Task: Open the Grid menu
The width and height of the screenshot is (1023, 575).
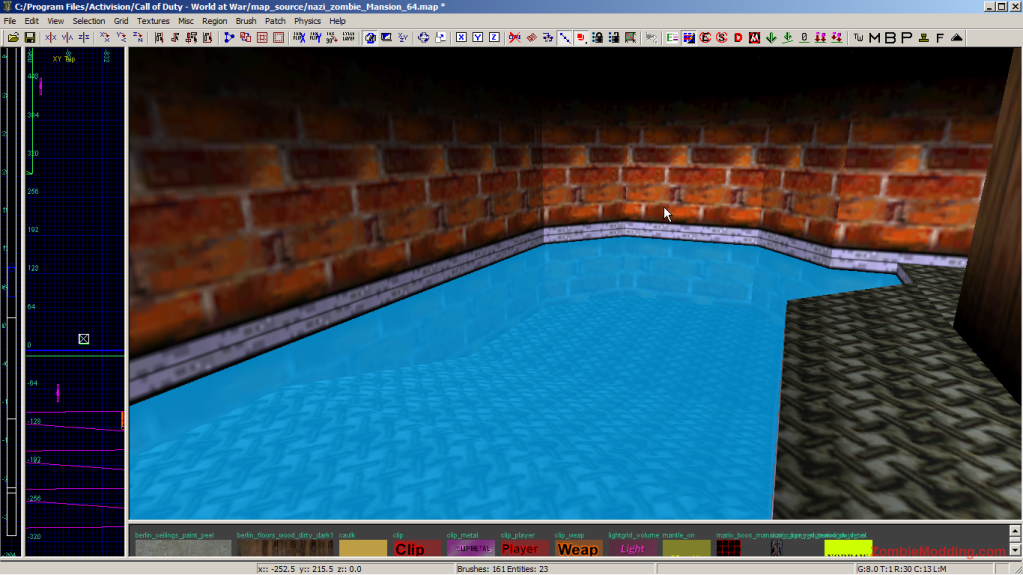Action: coord(121,21)
